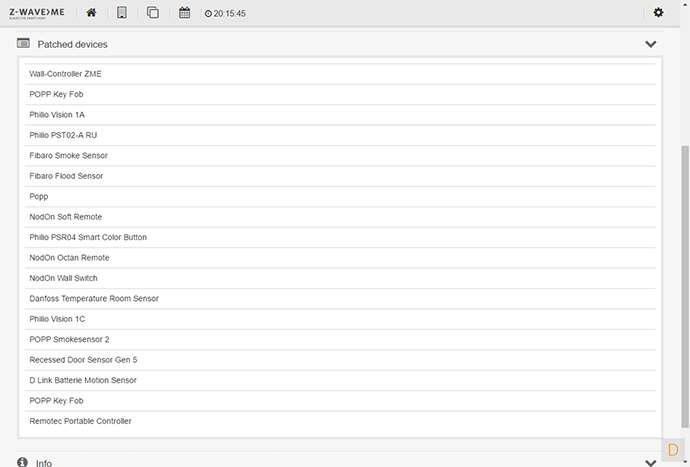
Task: Select Danfoss Temperature Room Sensor row
Action: (340, 298)
